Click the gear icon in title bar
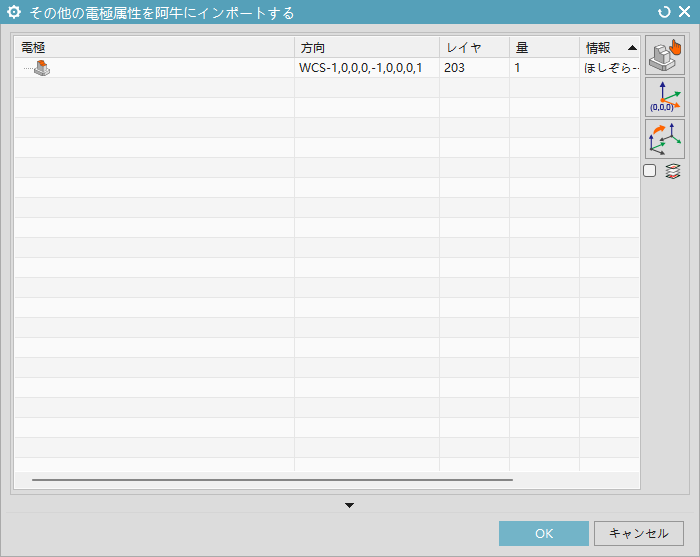The image size is (700, 557). (x=14, y=12)
